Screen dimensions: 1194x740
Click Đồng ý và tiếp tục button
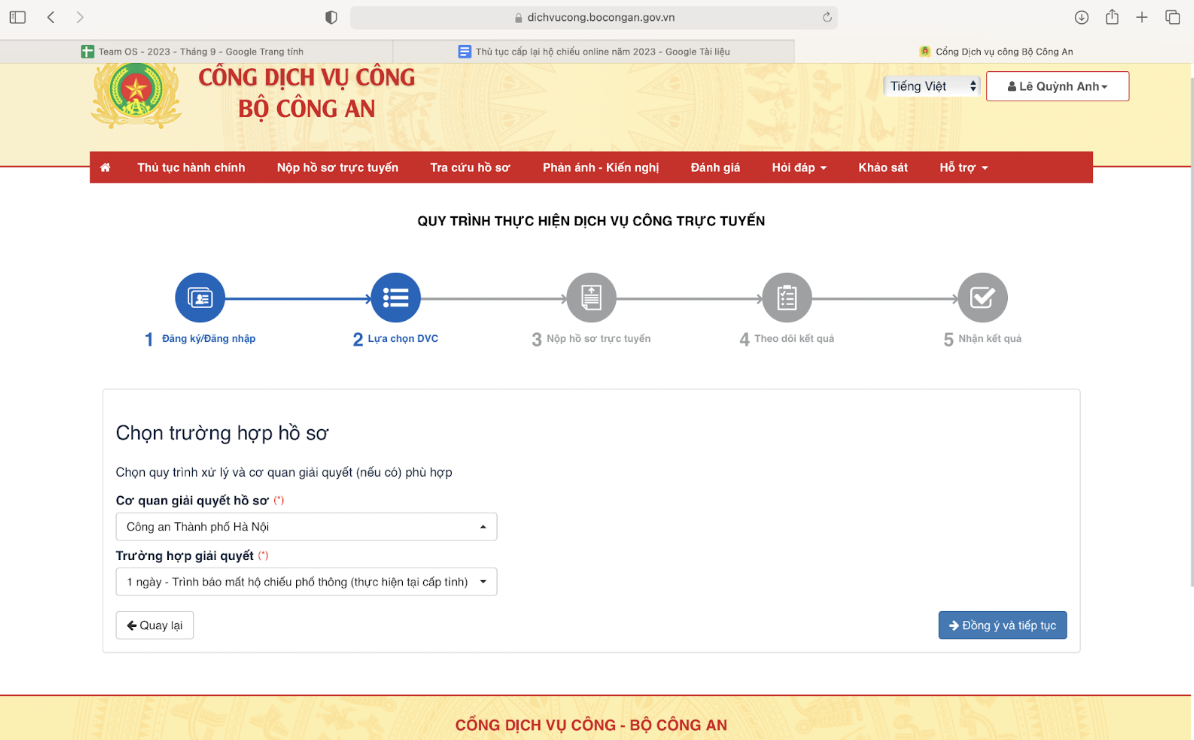(1002, 625)
